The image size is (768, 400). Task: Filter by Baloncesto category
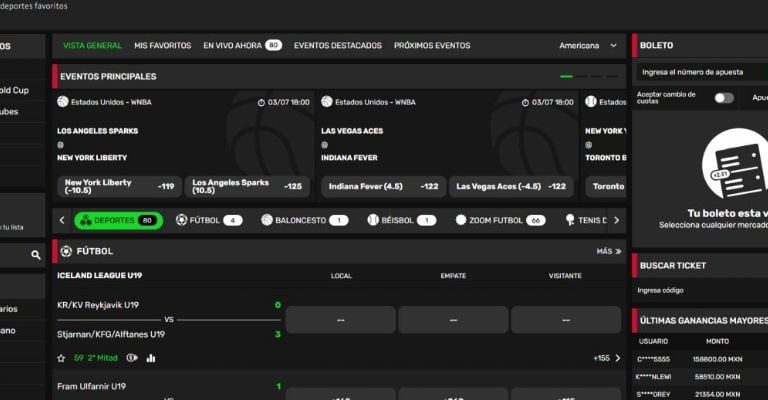[305, 220]
